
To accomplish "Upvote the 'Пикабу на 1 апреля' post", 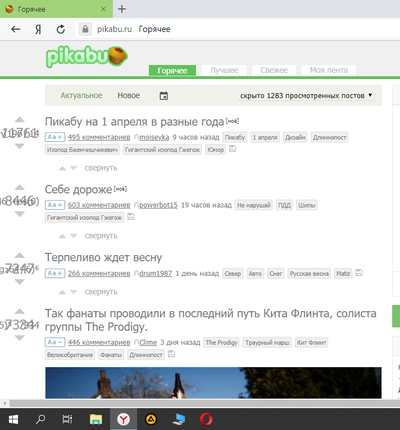I will [x=20, y=119].
